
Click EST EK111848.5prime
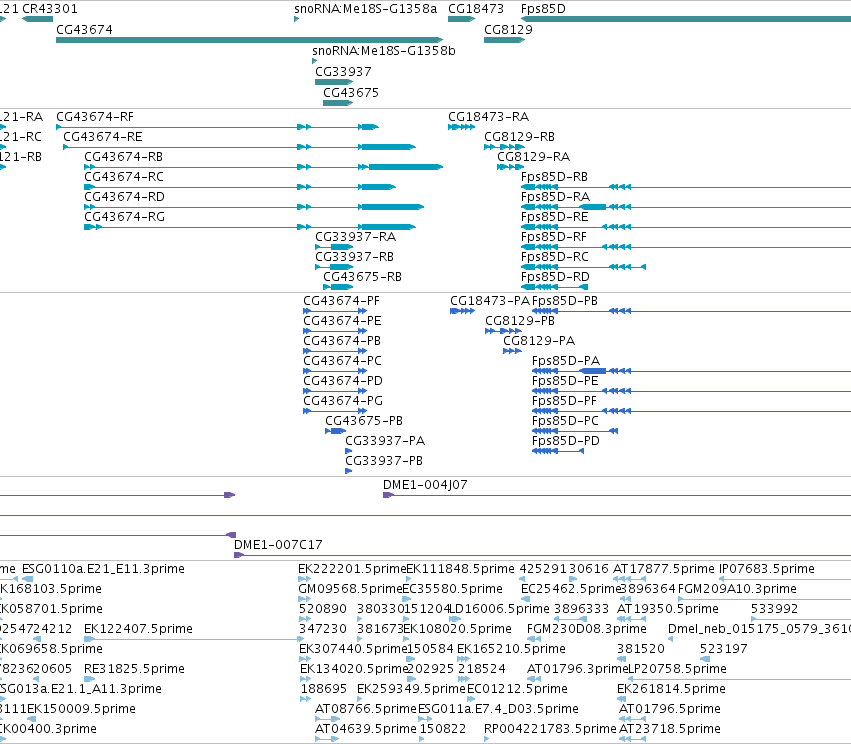click(x=460, y=569)
